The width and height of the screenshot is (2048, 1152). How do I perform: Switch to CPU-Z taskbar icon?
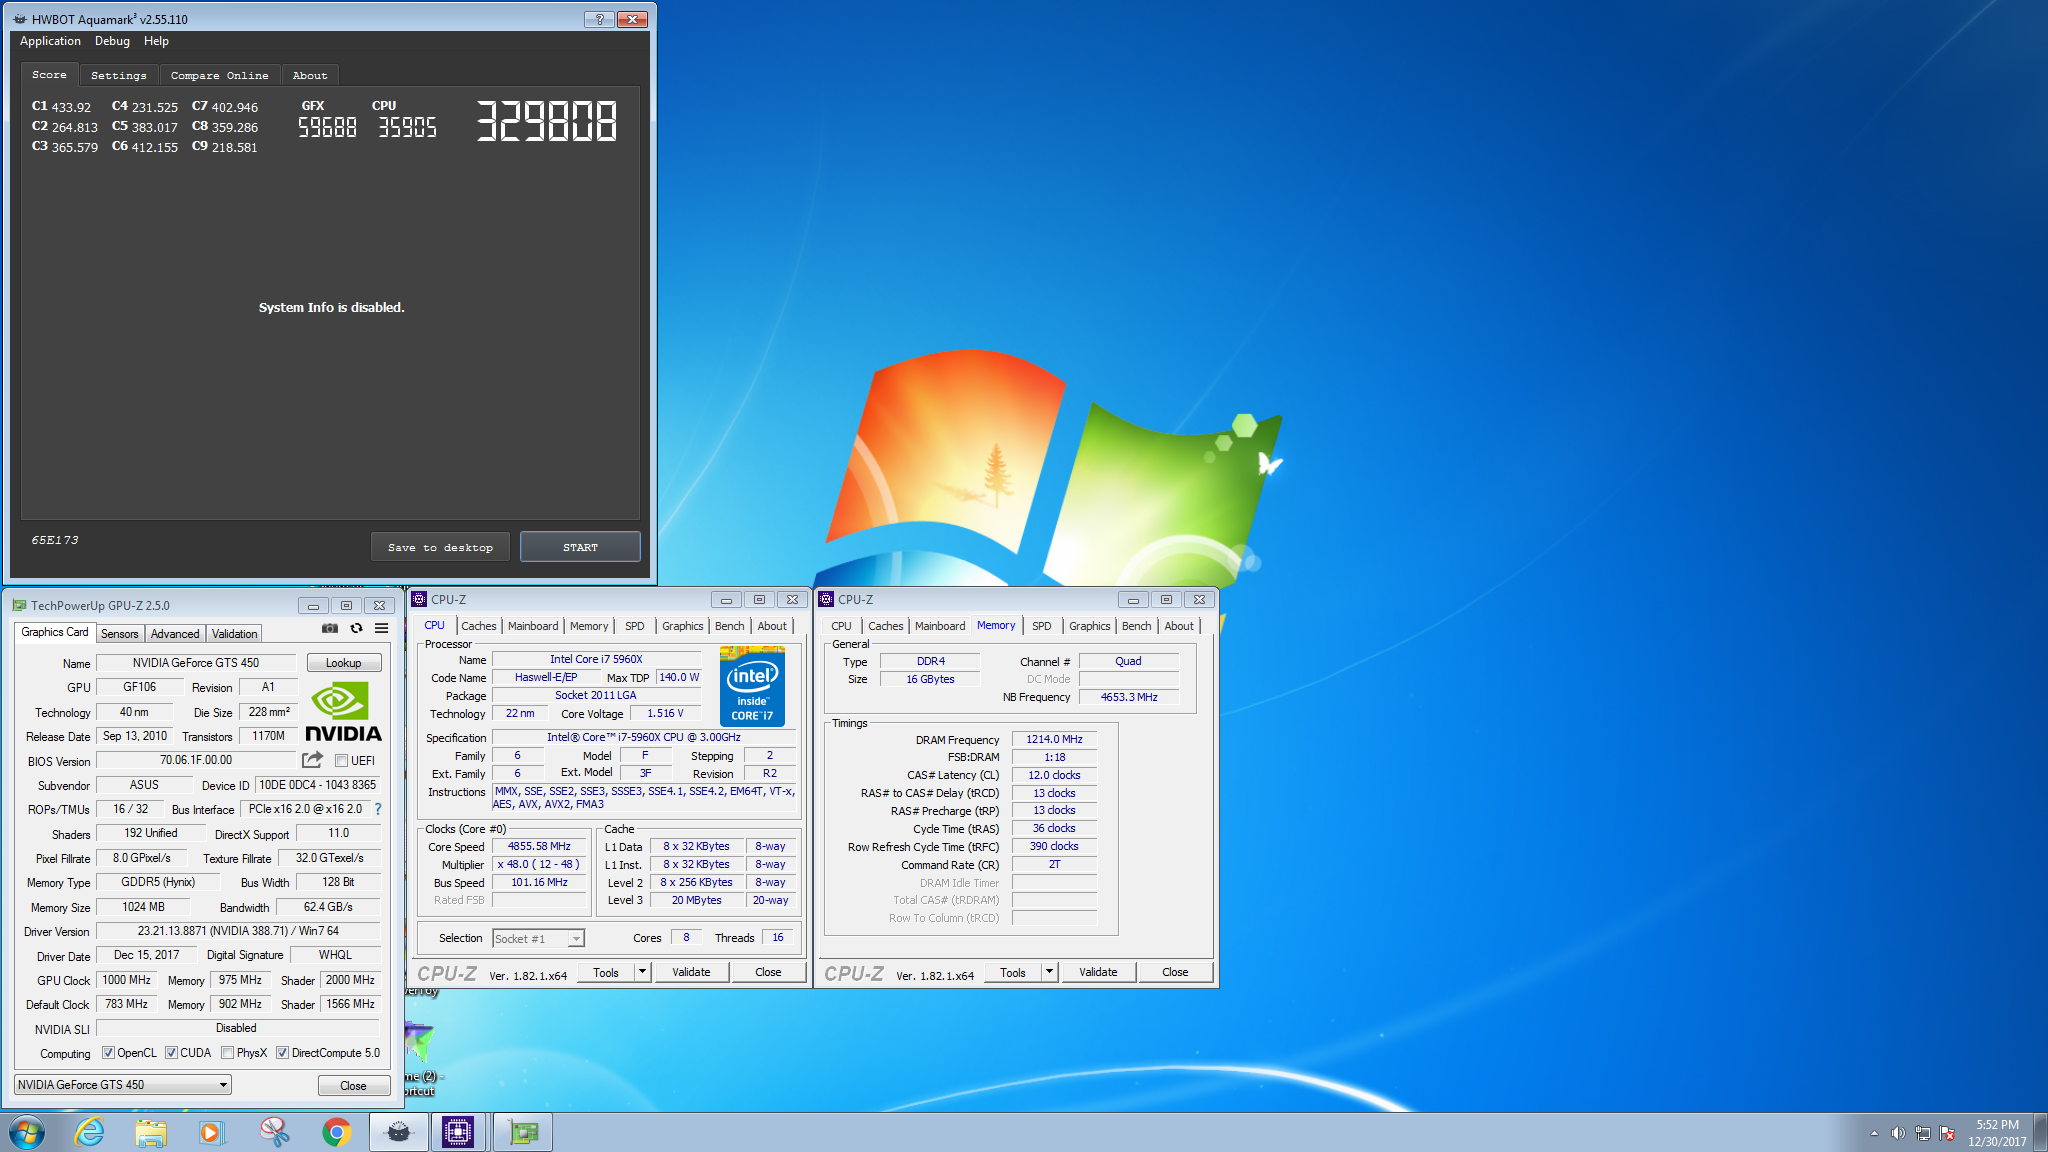pyautogui.click(x=459, y=1132)
